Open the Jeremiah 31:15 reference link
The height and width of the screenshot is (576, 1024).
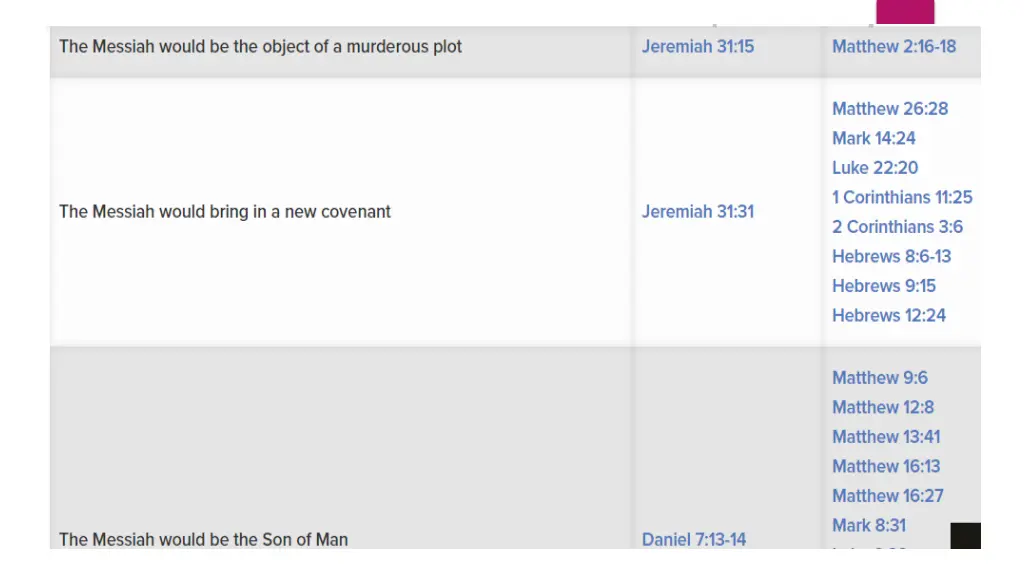[x=697, y=46]
